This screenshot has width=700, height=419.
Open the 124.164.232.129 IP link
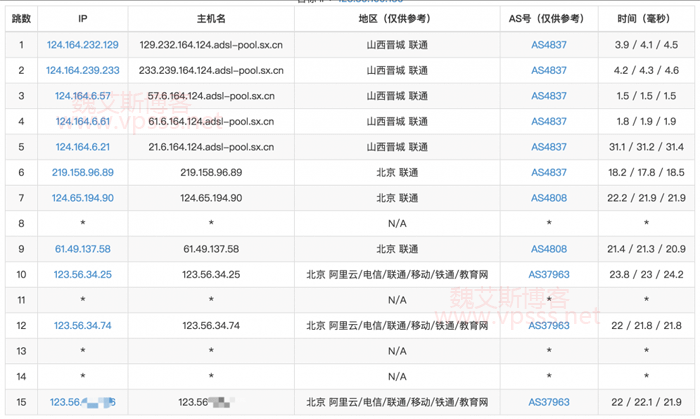coord(83,45)
